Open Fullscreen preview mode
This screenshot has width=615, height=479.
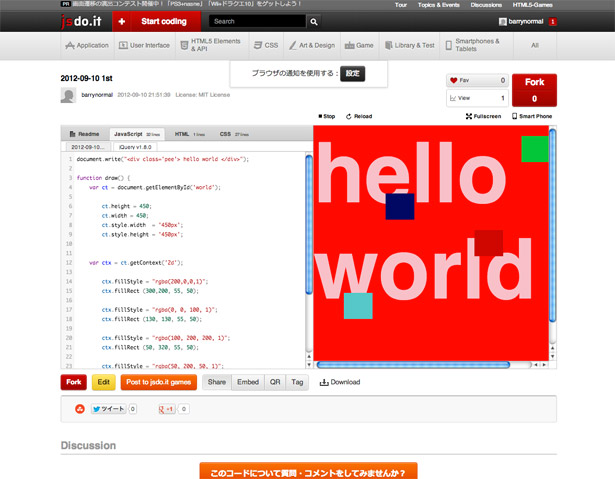coord(483,116)
